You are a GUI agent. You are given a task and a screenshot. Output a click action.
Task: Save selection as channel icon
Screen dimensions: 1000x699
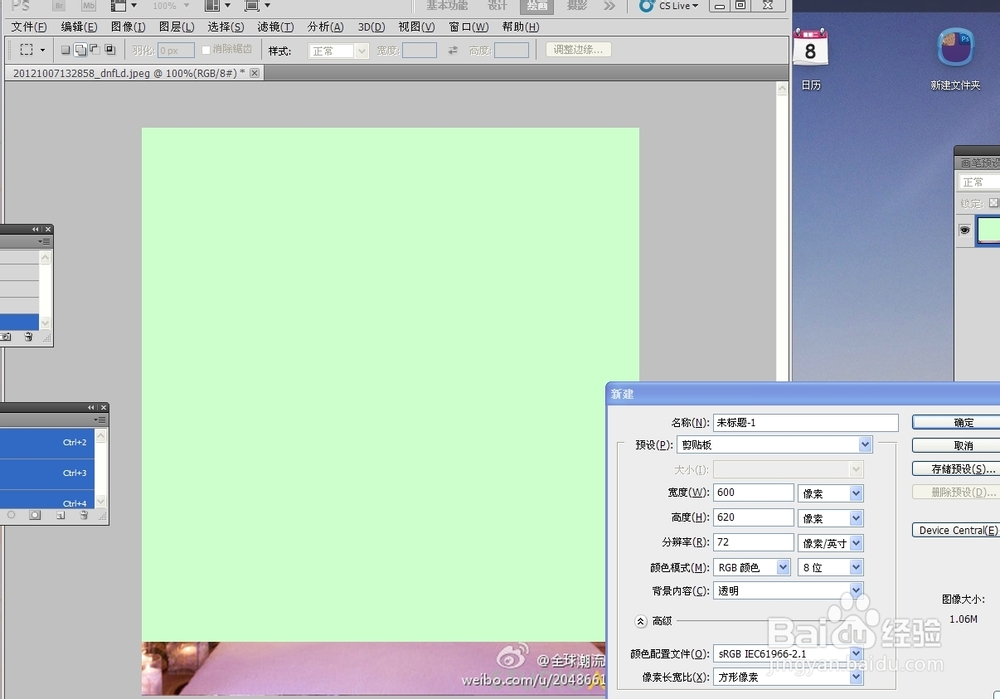(x=35, y=515)
